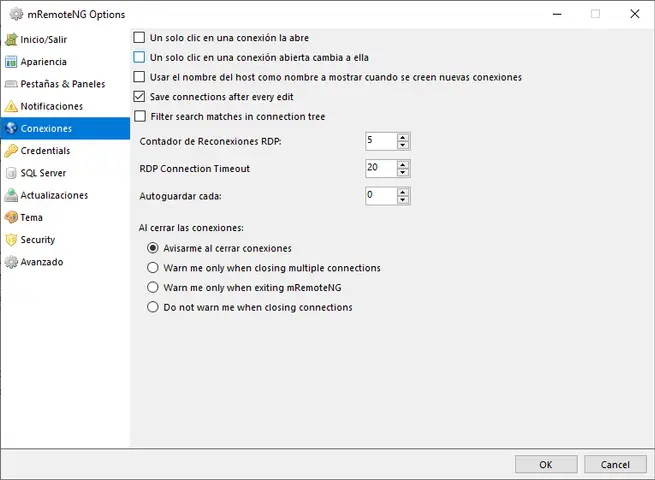Uncheck Save connections after every edit
The height and width of the screenshot is (480, 655).
(x=139, y=97)
